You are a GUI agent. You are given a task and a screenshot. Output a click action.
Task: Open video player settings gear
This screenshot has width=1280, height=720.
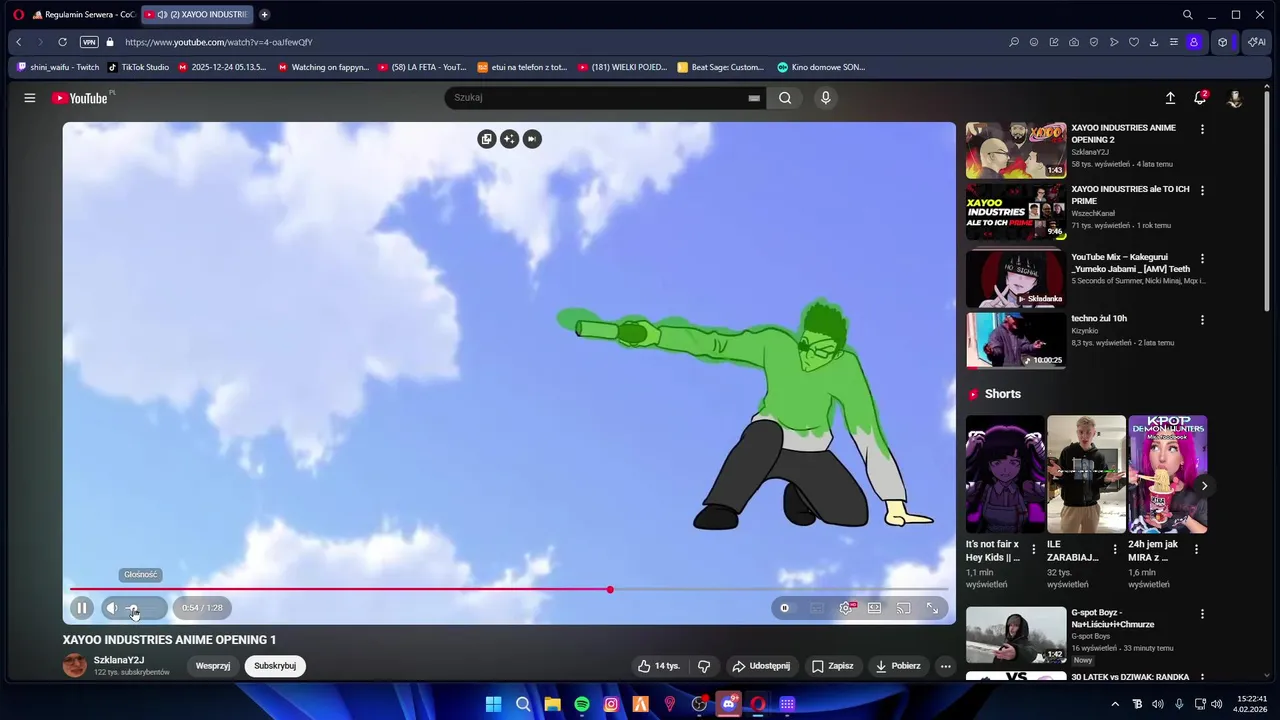846,608
